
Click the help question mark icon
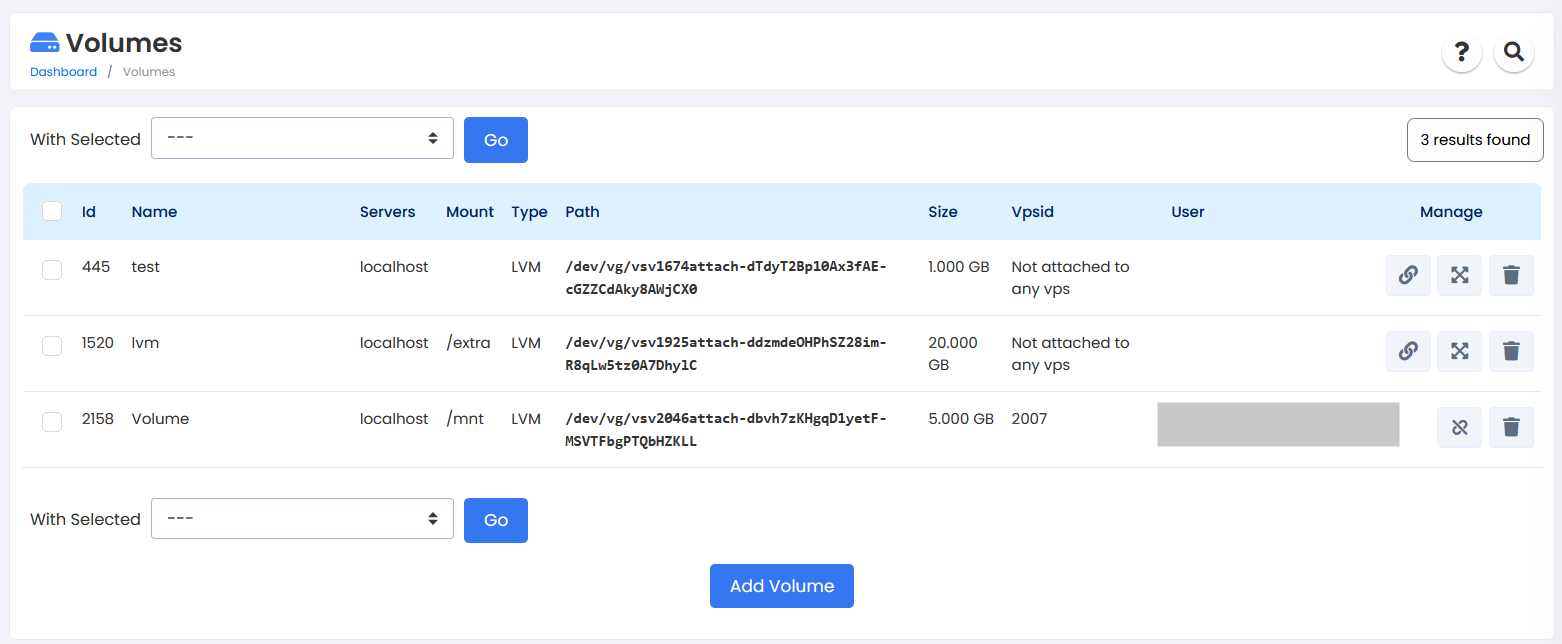1461,52
